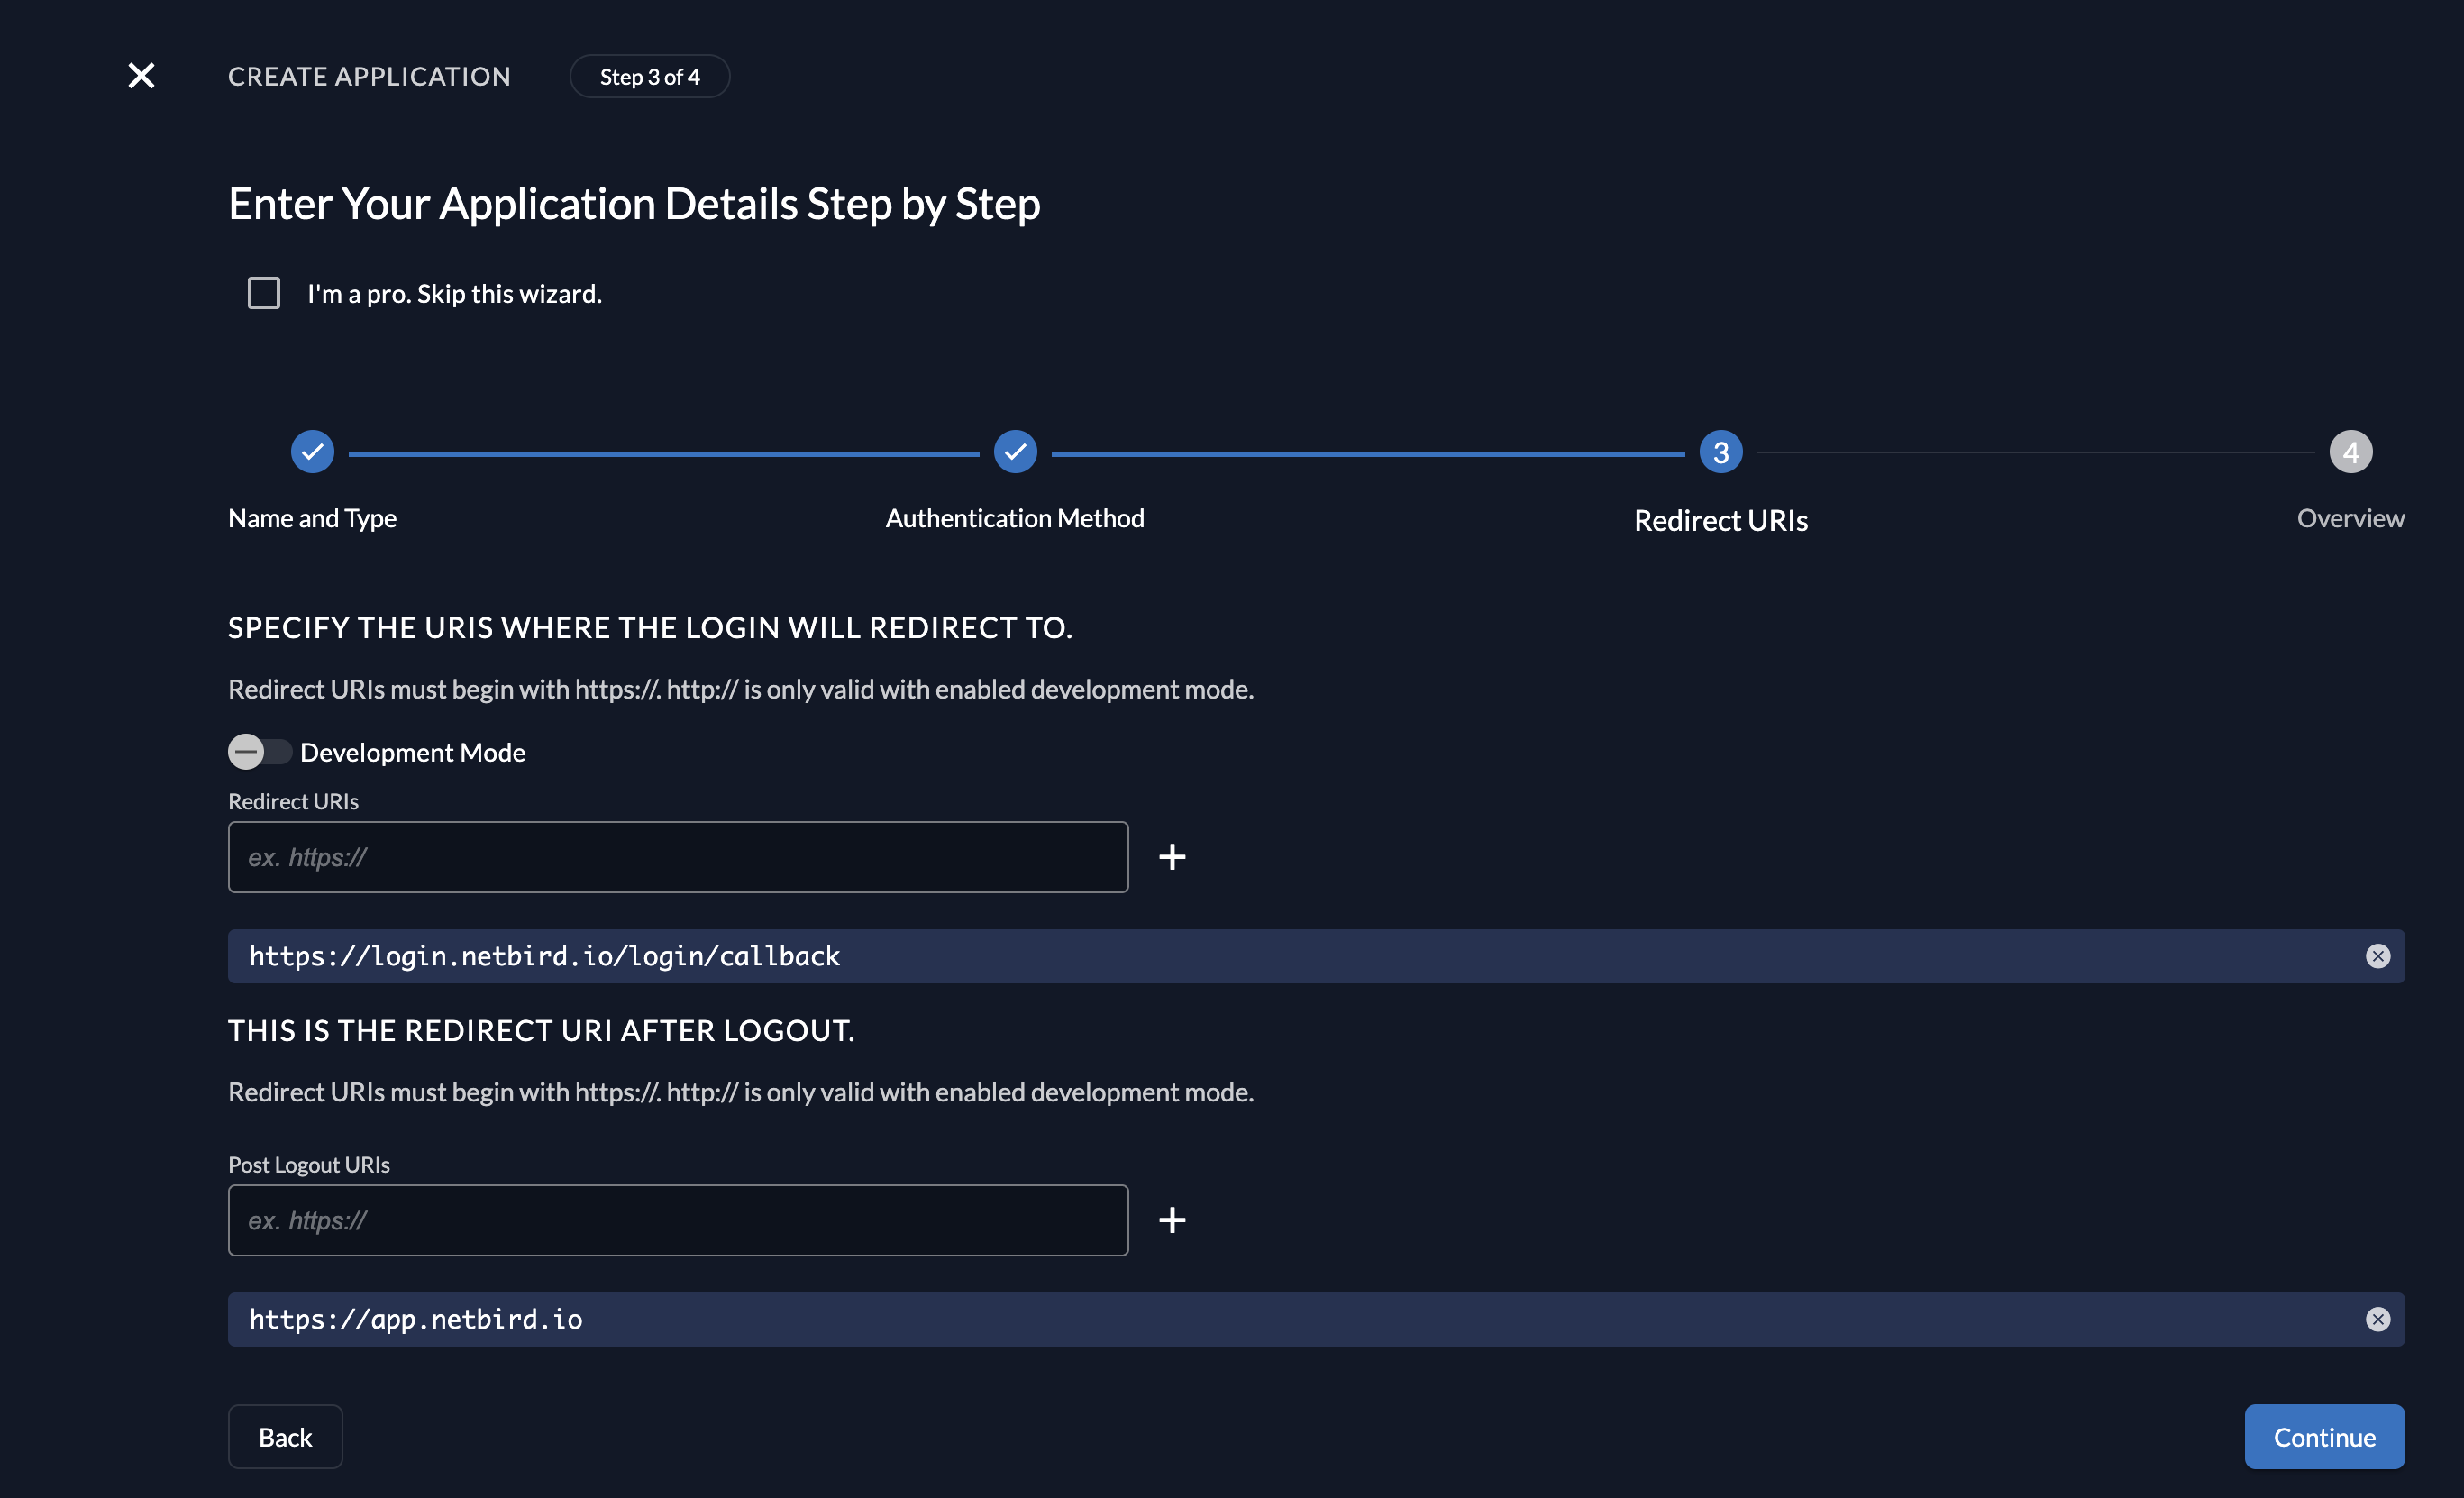Select the Overview step label
Viewport: 2464px width, 1498px height.
coord(2350,518)
